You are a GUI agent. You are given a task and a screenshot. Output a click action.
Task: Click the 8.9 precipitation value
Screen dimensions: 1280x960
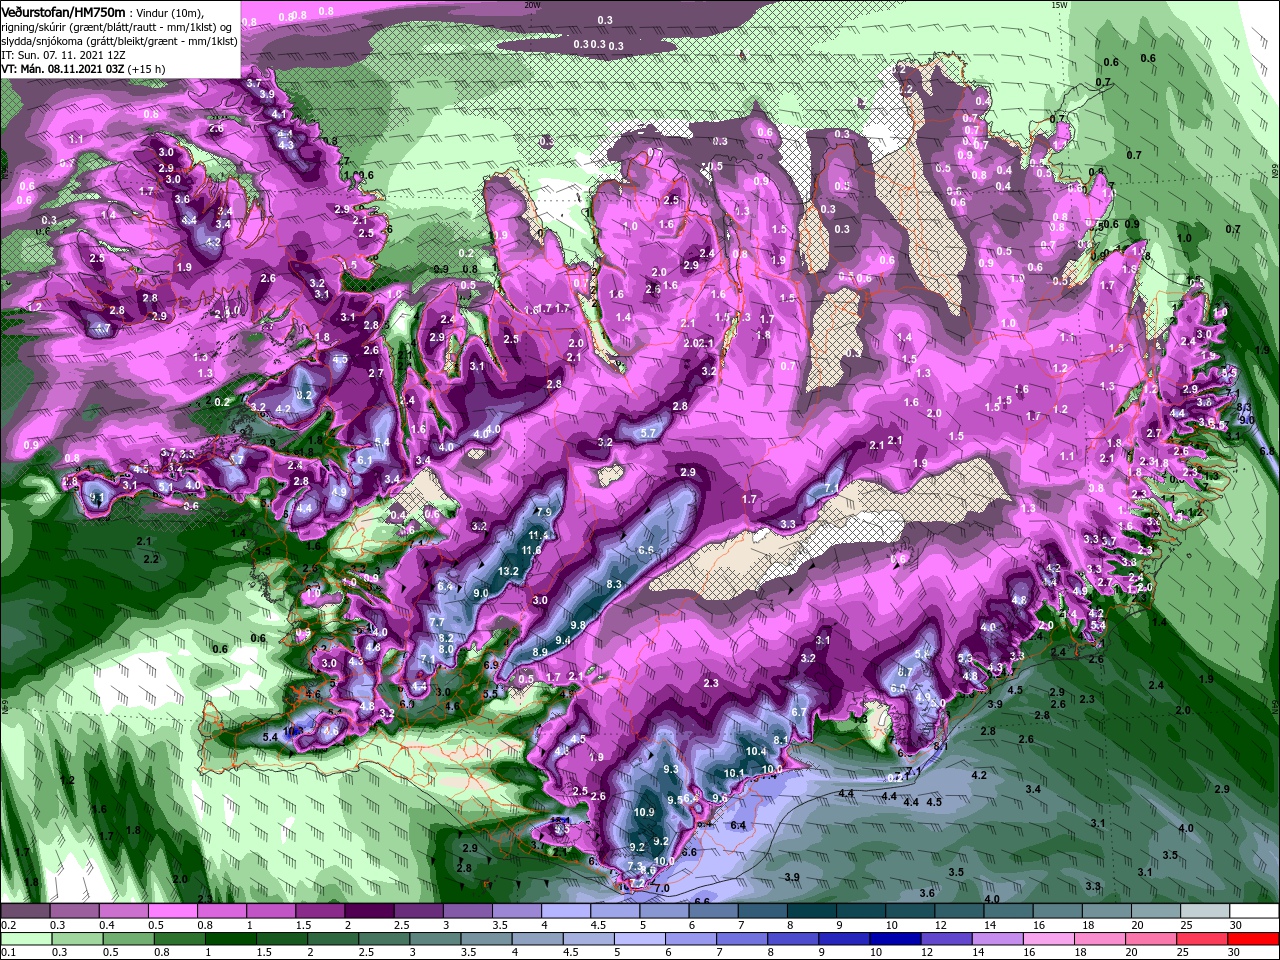(540, 652)
